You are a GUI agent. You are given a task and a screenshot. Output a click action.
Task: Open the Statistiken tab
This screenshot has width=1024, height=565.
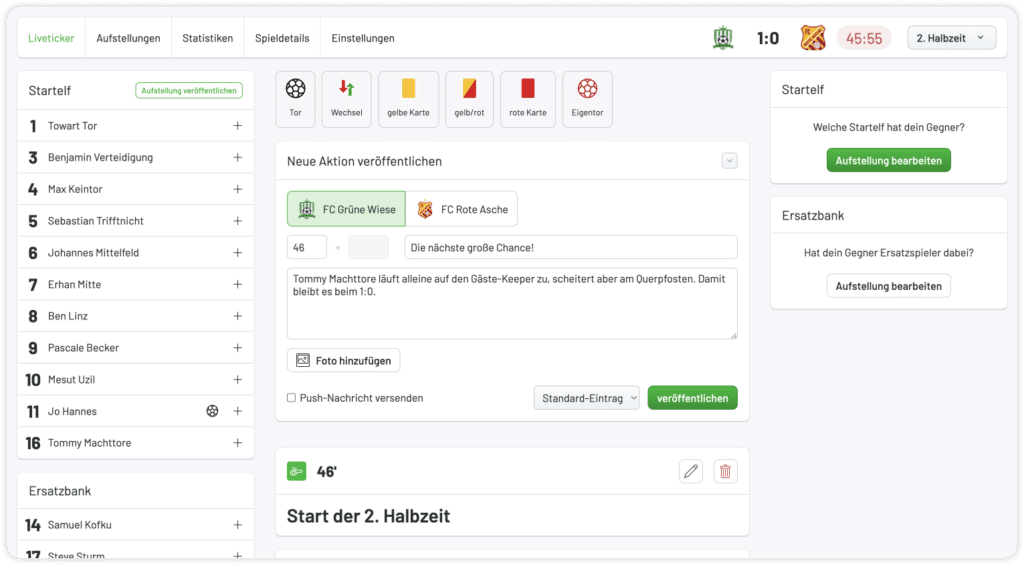tap(208, 38)
